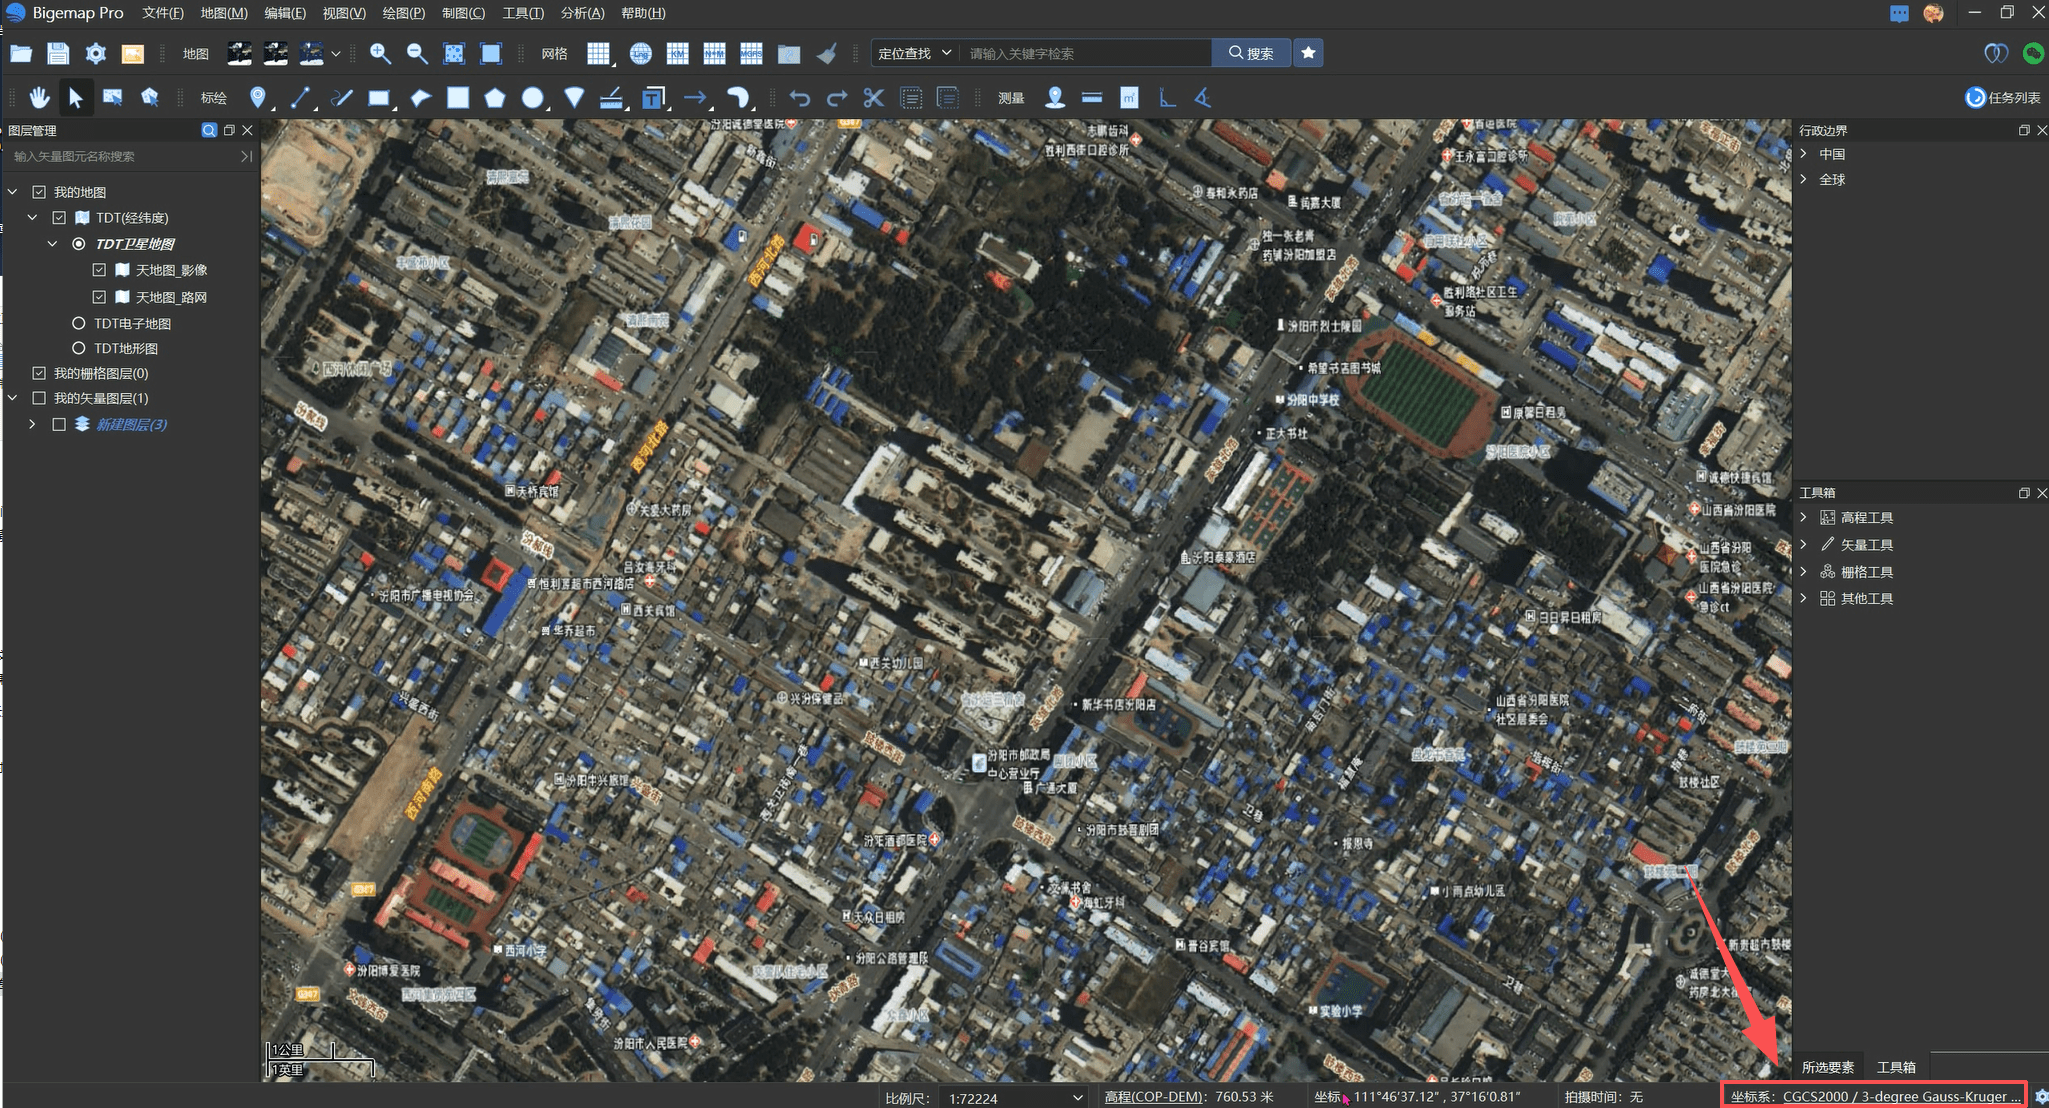Select the 新建图层(3) layer name
This screenshot has width=2049, height=1108.
click(x=131, y=425)
